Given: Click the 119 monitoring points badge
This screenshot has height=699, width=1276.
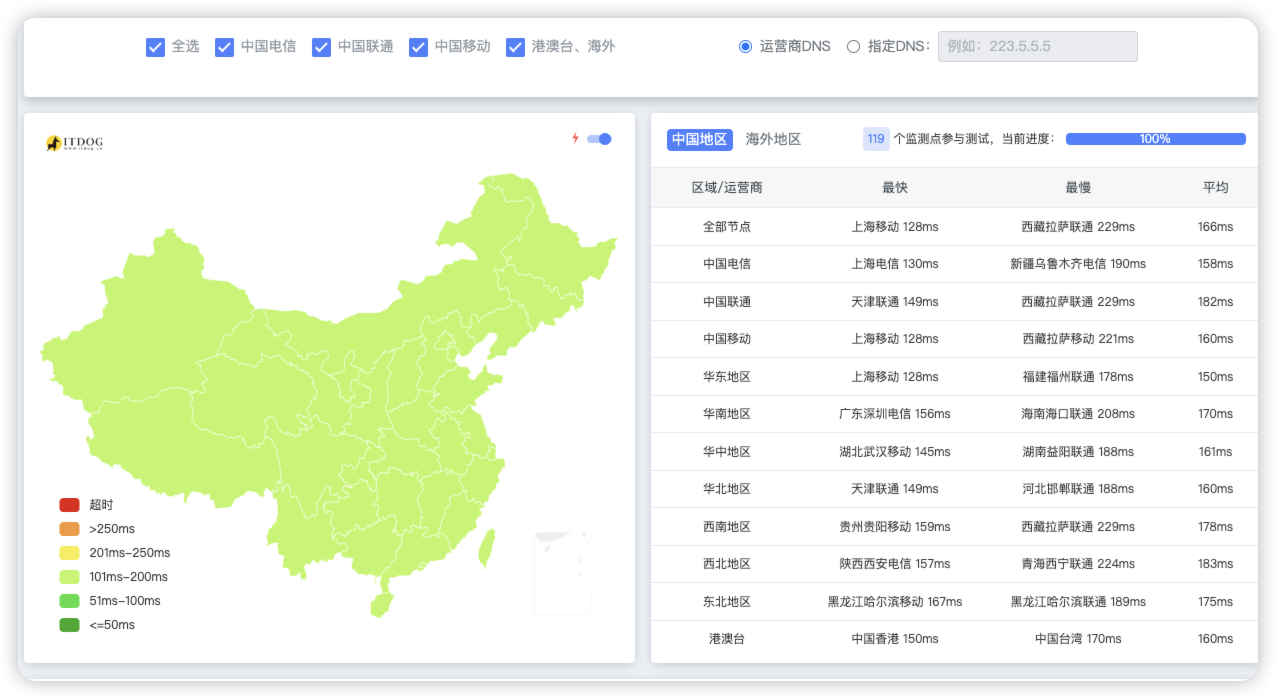Looking at the screenshot, I should (x=875, y=139).
